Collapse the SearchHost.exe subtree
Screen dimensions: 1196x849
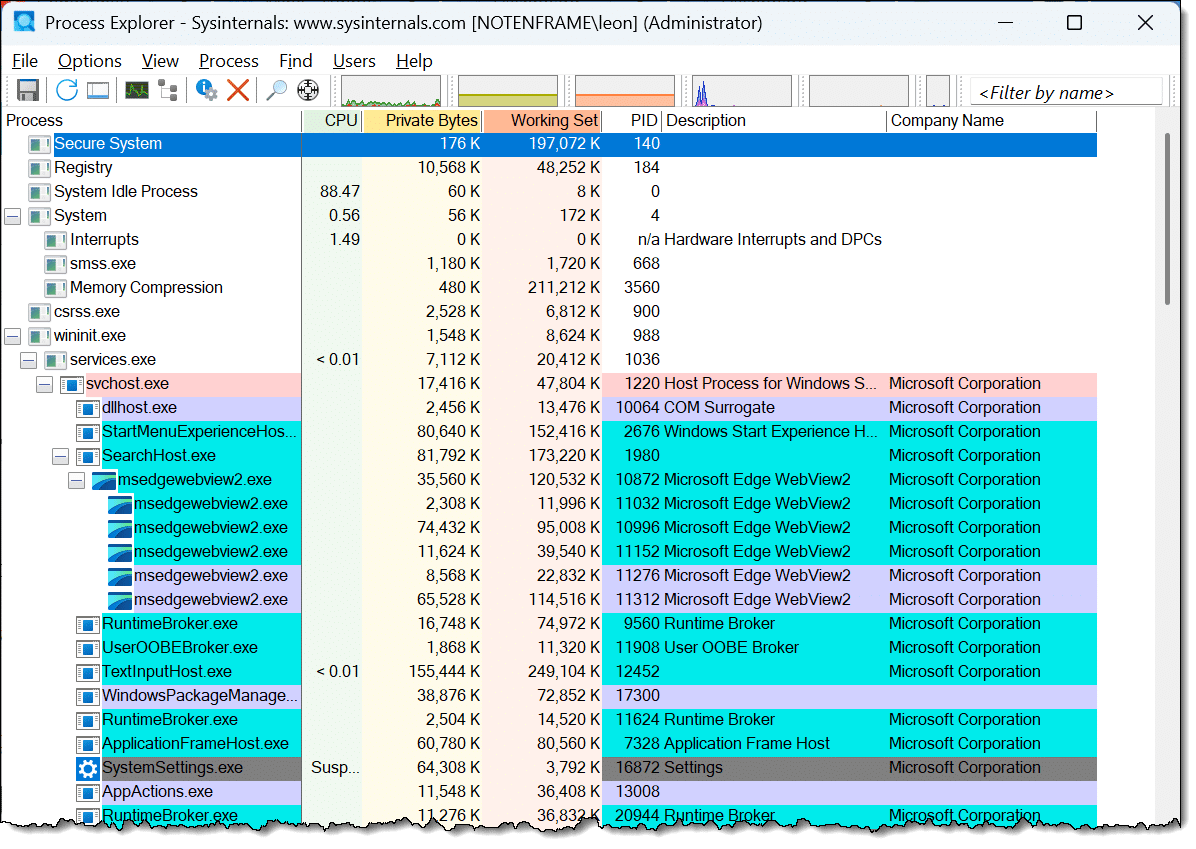click(60, 456)
